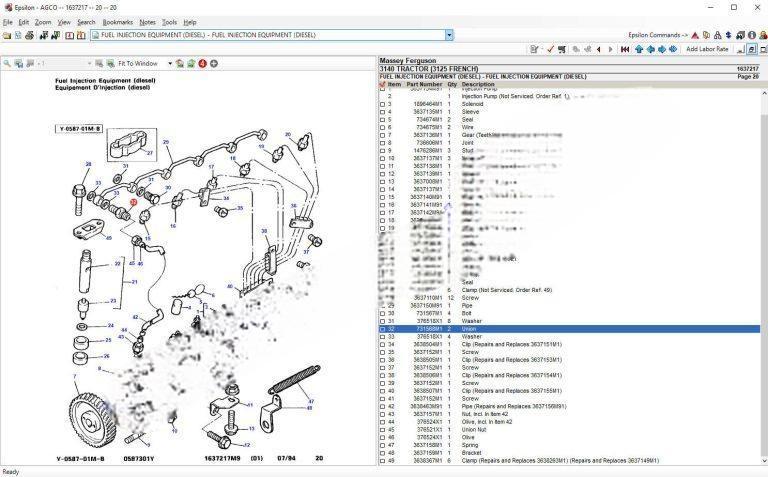Viewport: 768px width, 477px height.
Task: Click the blue left arrow navigation icon
Action: [x=650, y=49]
